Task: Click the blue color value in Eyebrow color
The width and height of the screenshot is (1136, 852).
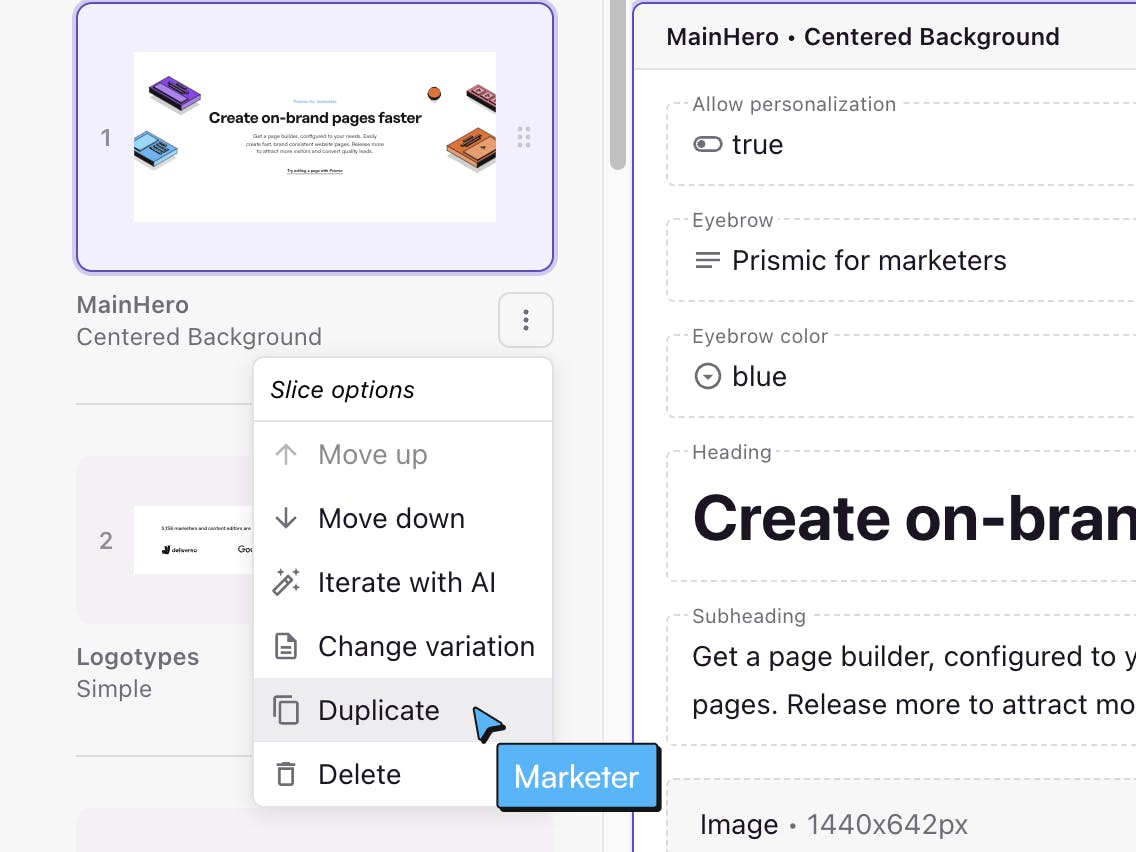Action: [762, 376]
